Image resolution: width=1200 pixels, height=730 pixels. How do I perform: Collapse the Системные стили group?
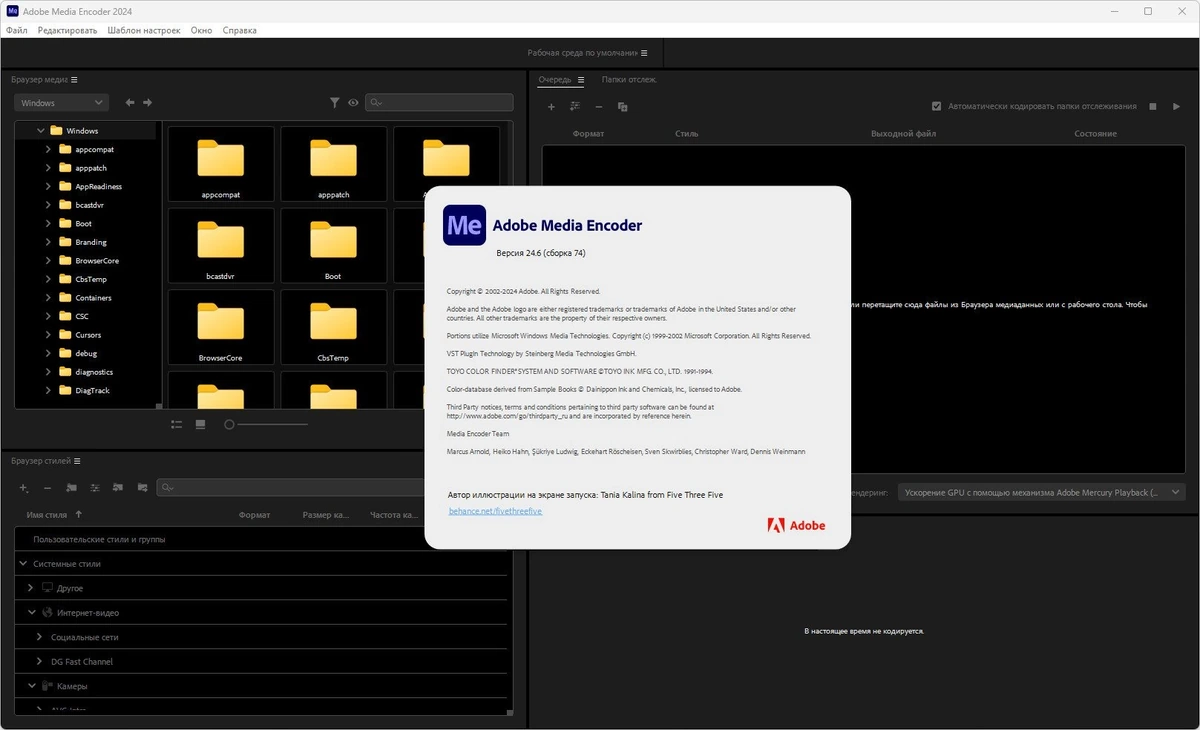(24, 564)
